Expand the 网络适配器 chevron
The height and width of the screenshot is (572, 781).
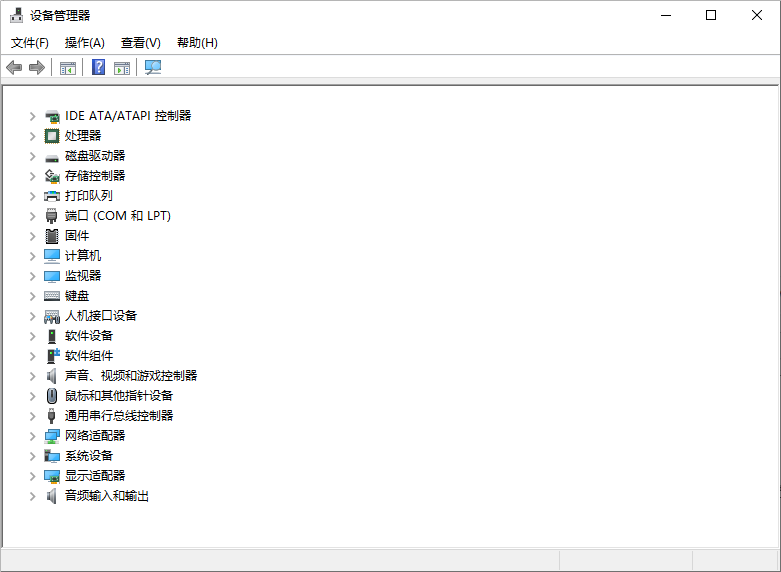pos(32,436)
